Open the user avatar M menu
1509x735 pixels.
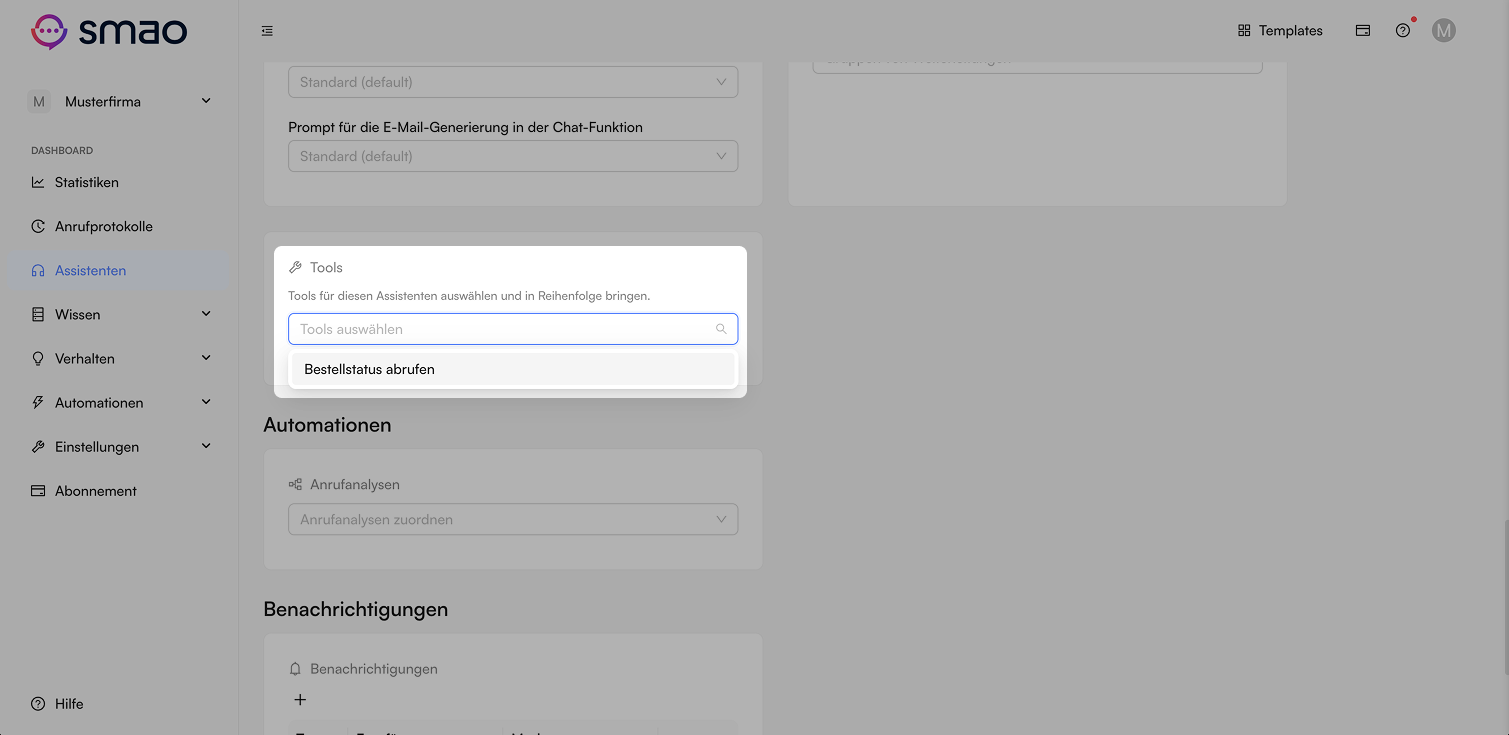tap(1443, 31)
